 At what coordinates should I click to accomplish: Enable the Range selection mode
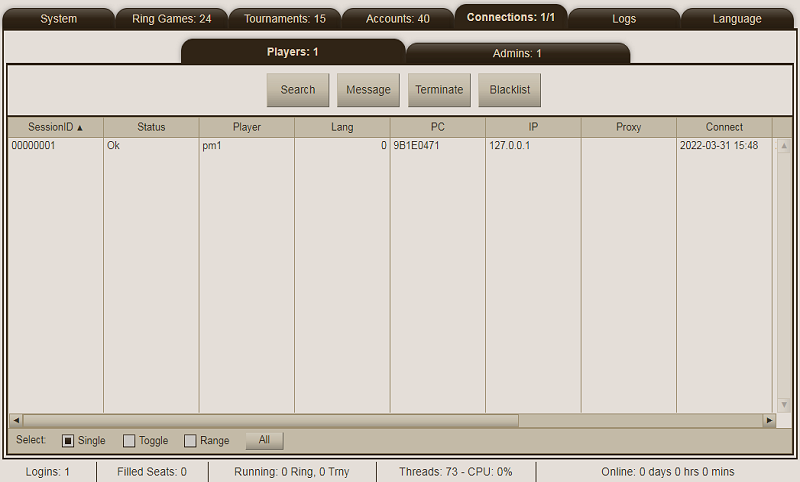click(x=190, y=441)
